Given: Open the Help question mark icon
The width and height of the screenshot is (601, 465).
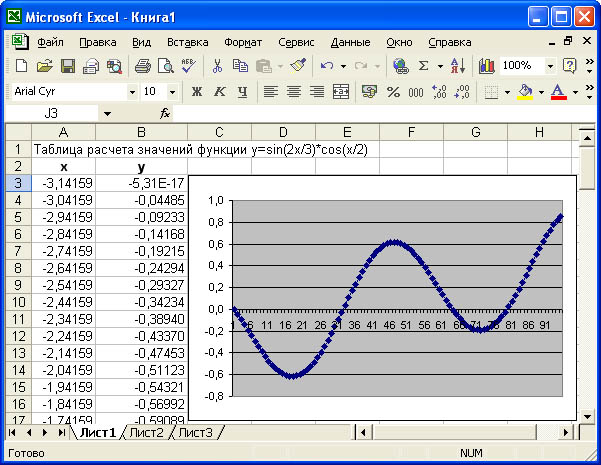Looking at the screenshot, I should [x=570, y=66].
